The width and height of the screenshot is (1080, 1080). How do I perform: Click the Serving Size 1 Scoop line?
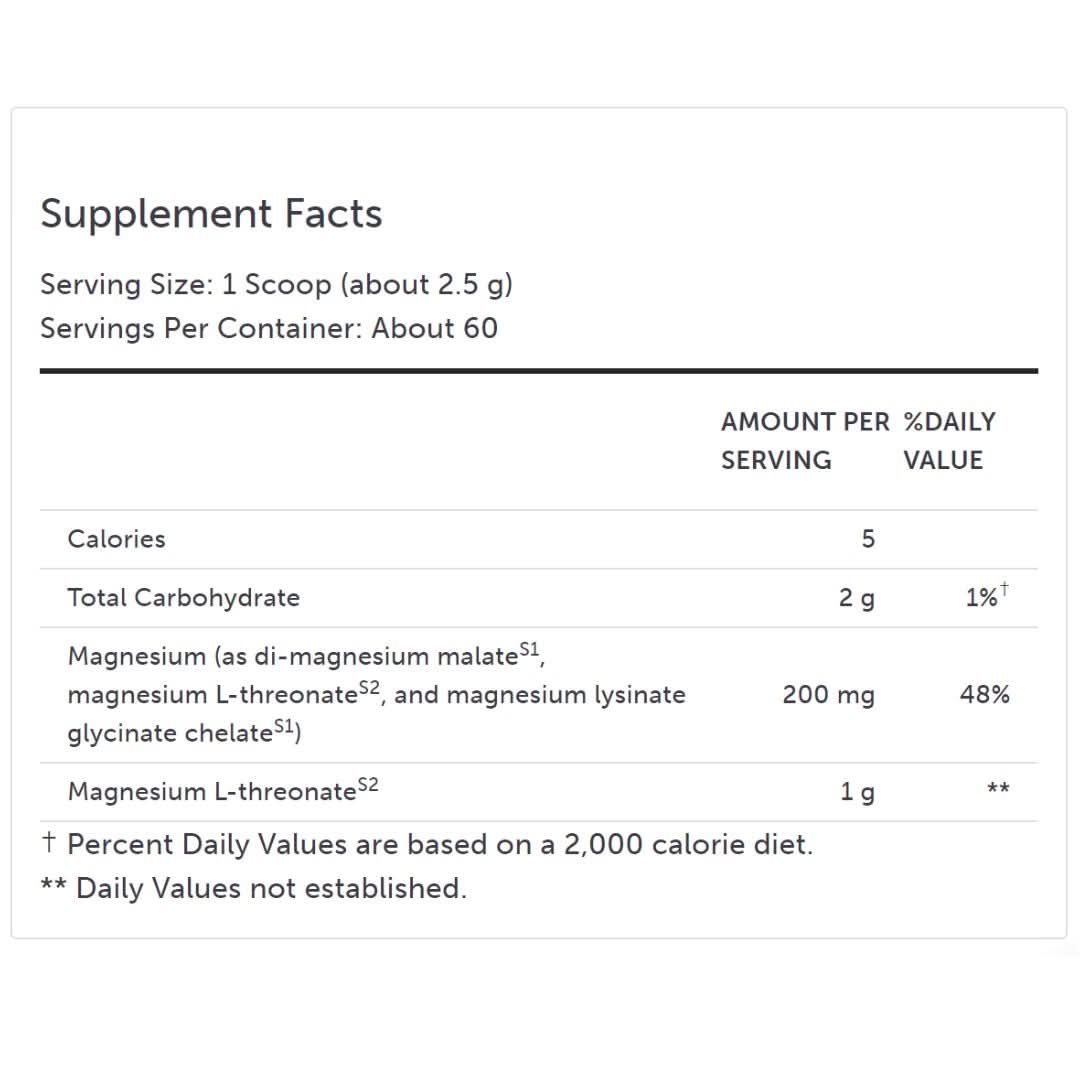(x=276, y=285)
